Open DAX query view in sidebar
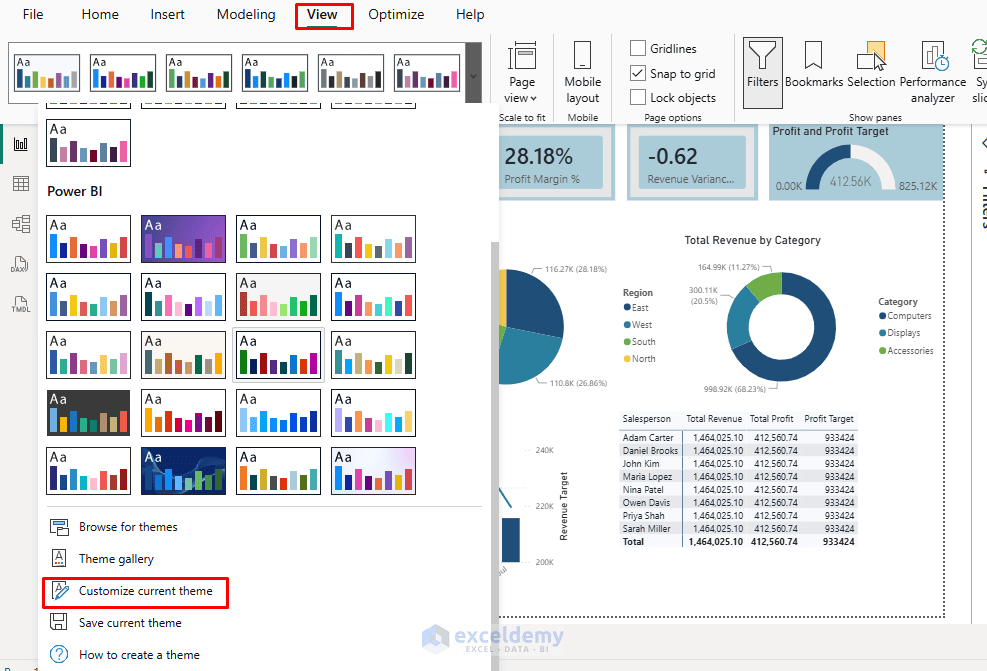987x671 pixels. point(20,264)
